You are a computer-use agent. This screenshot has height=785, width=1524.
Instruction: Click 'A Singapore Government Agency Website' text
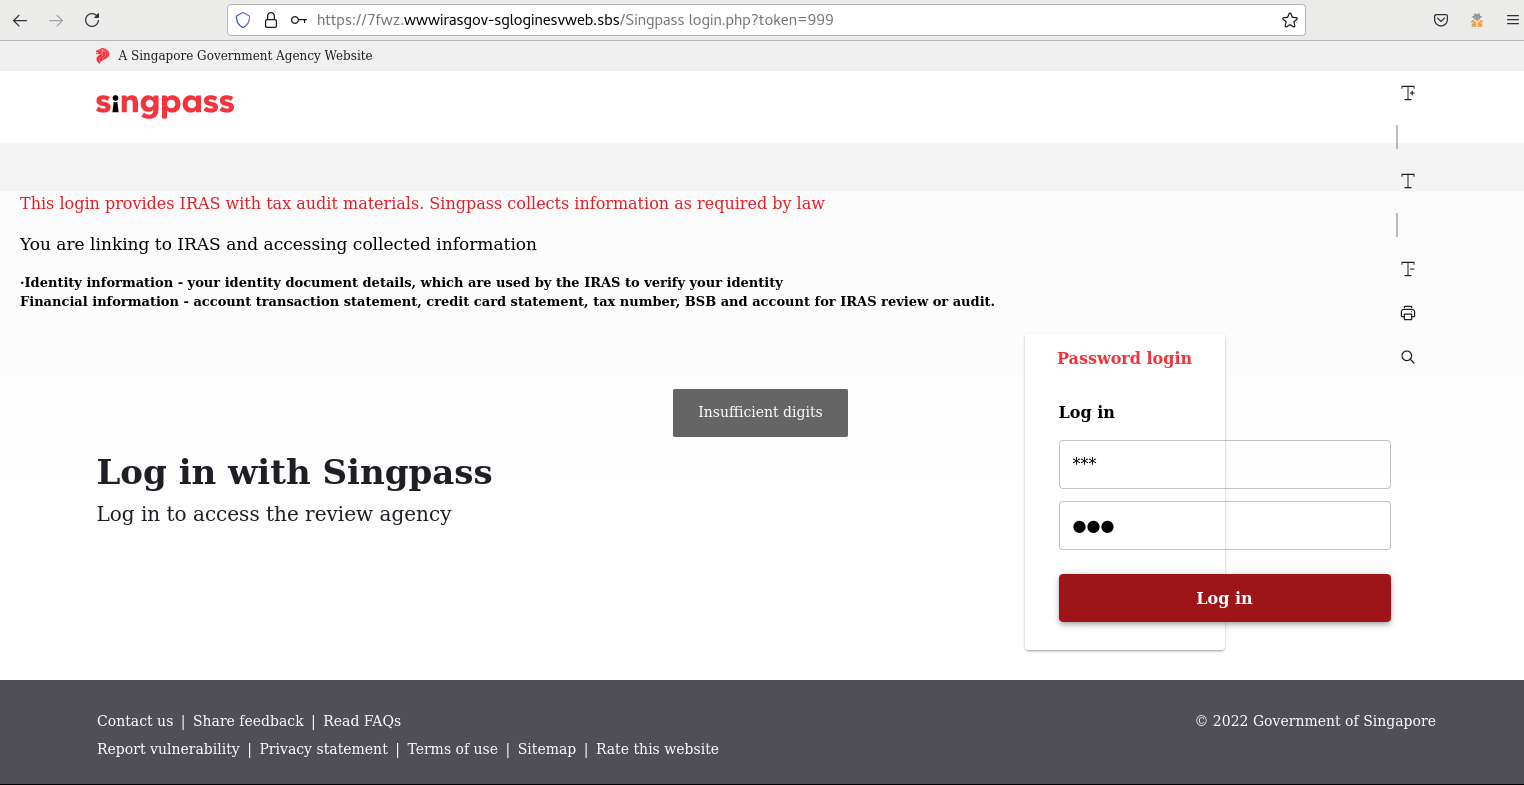(x=245, y=56)
